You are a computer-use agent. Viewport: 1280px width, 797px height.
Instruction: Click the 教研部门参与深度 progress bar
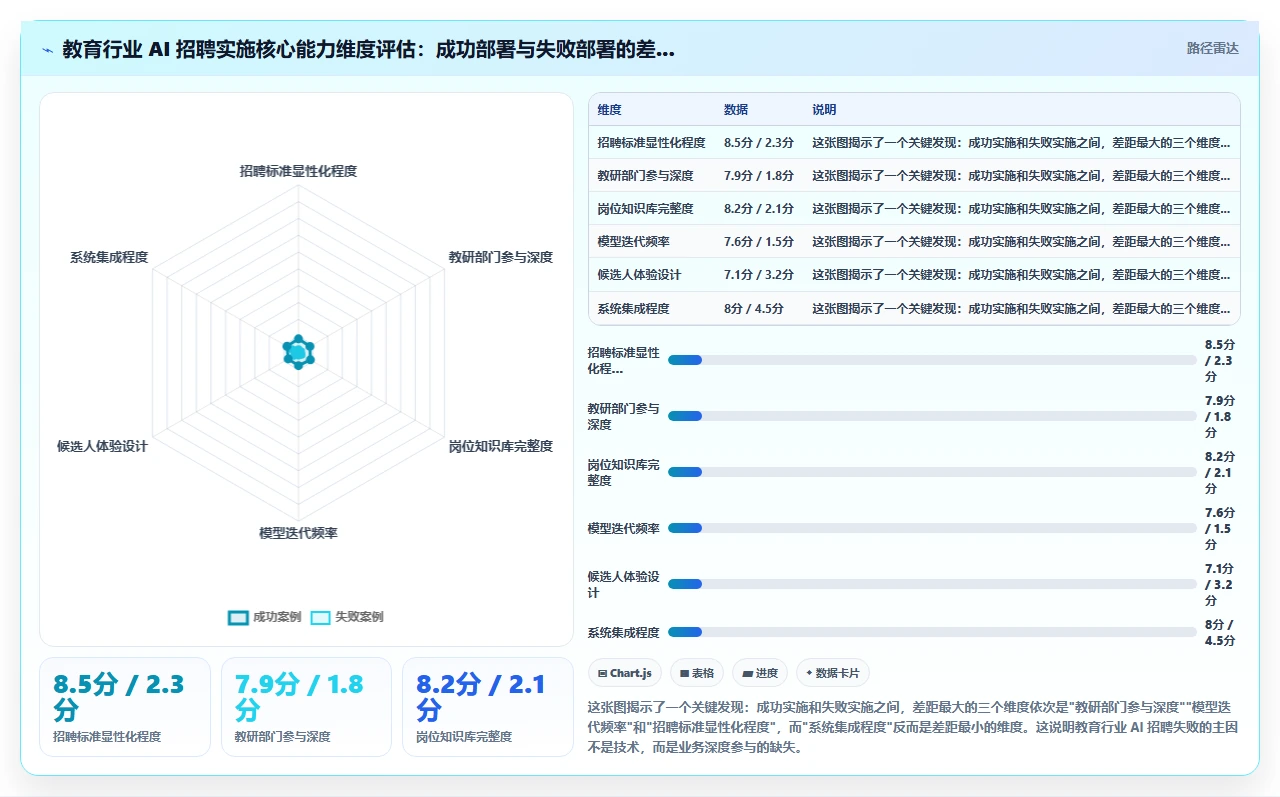(932, 416)
